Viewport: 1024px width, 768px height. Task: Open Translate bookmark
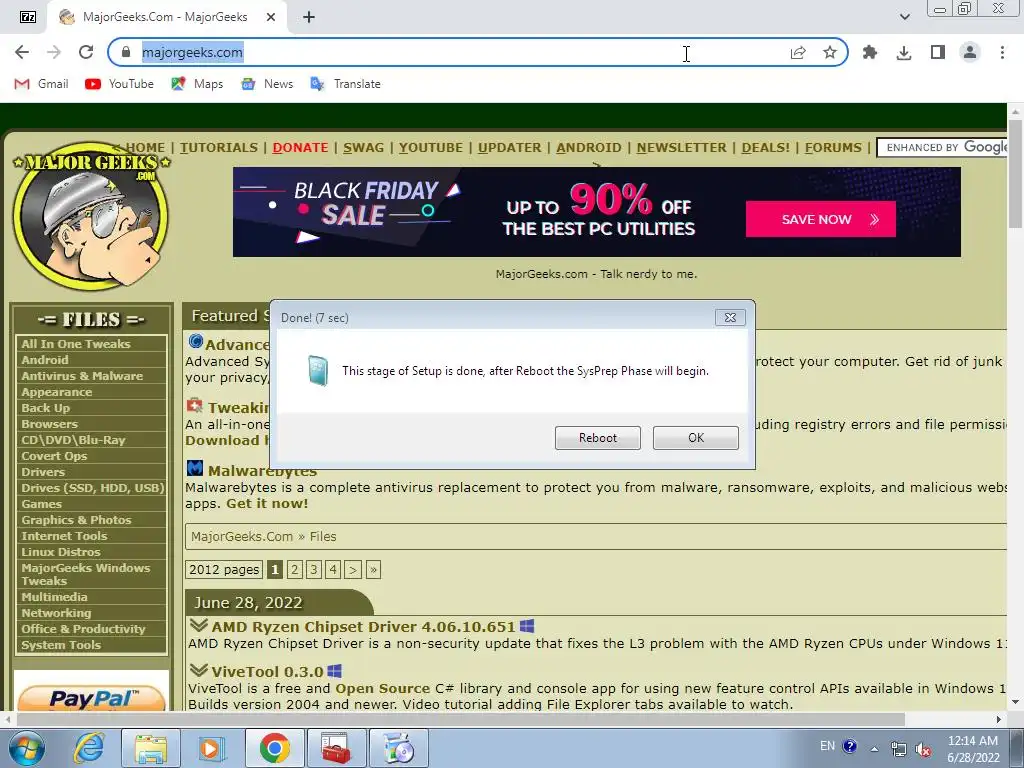(345, 84)
